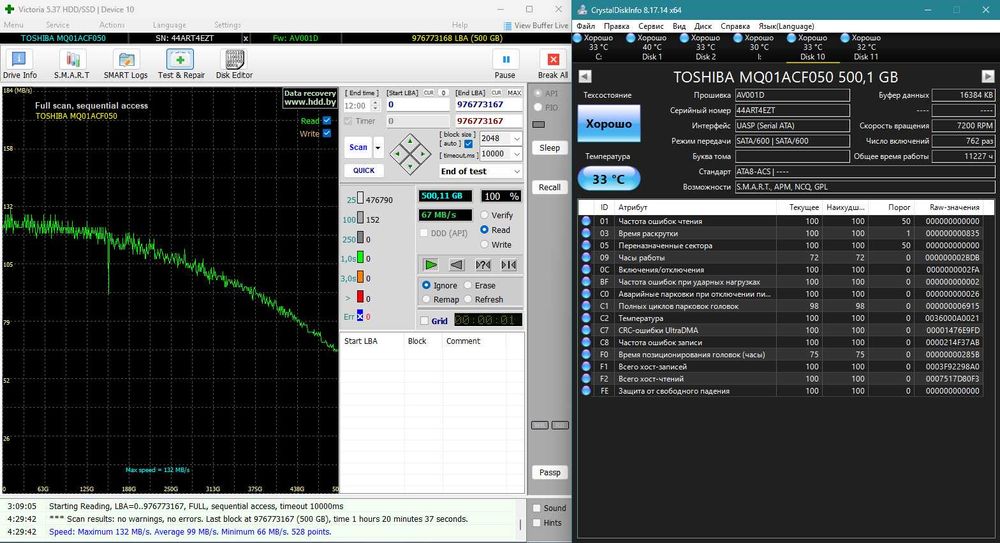Enable the Grid checkbox
The image size is (1000, 543).
click(424, 321)
